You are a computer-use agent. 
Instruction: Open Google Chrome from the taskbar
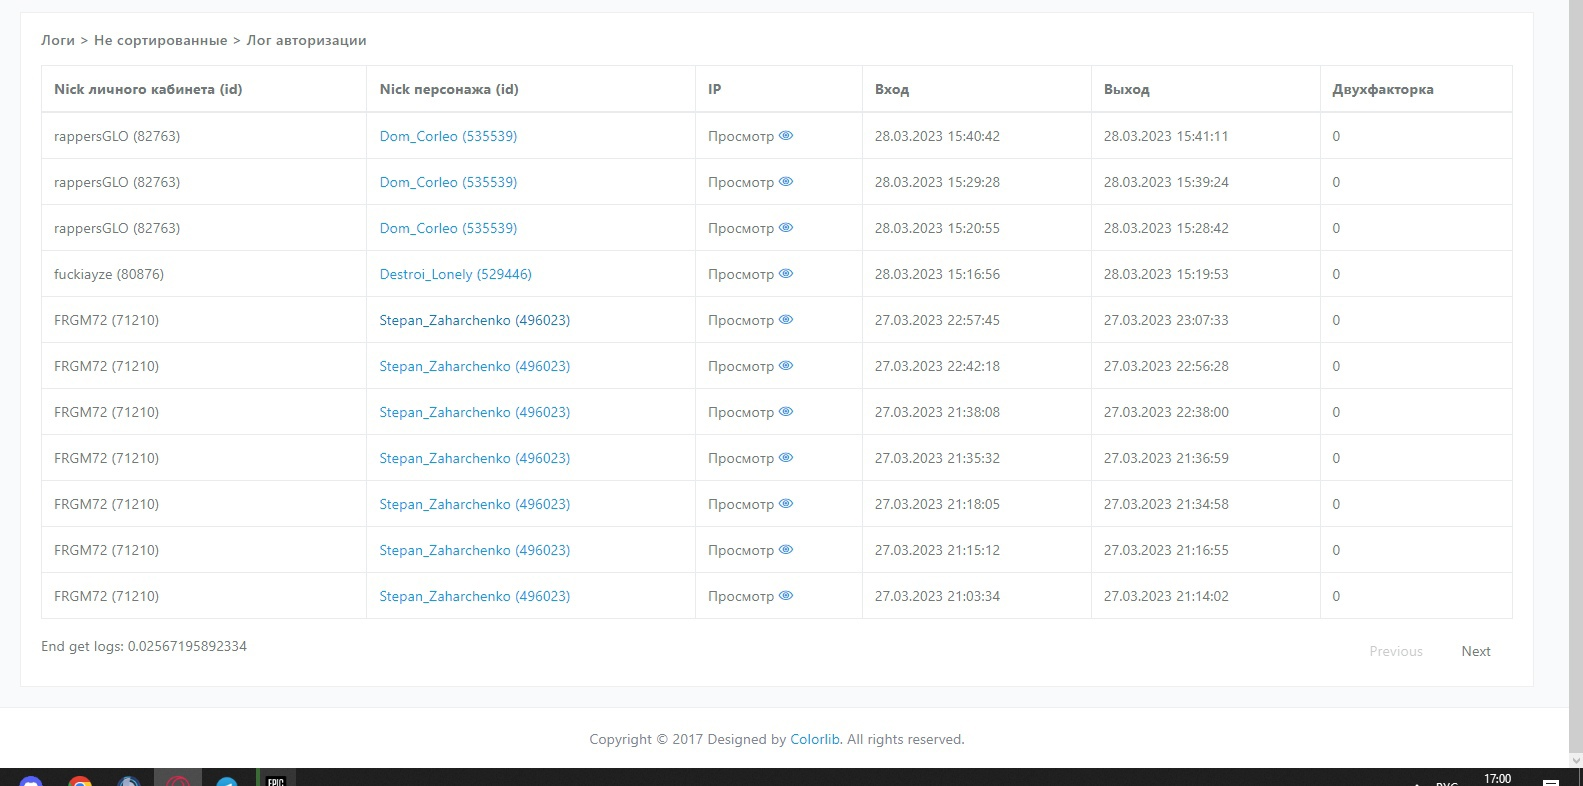tap(80, 780)
